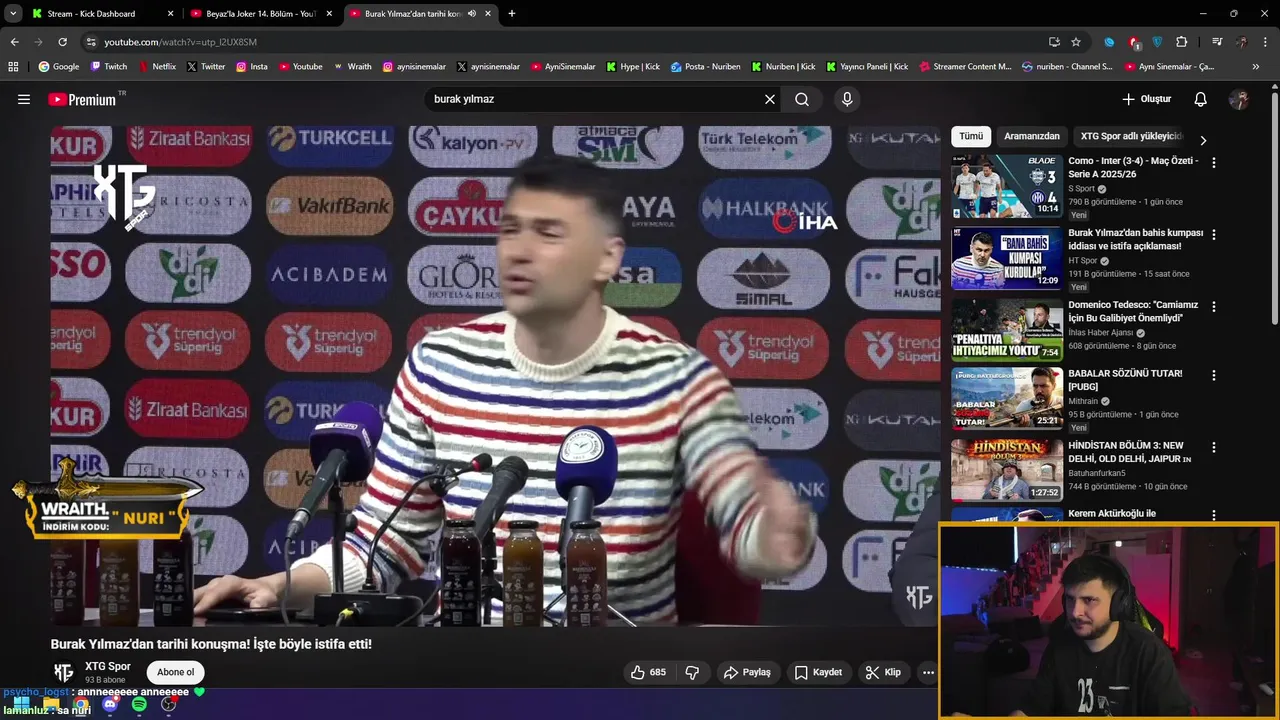
Task: Open the Yayıncı Paneli | Kick bookmark
Action: (x=867, y=67)
